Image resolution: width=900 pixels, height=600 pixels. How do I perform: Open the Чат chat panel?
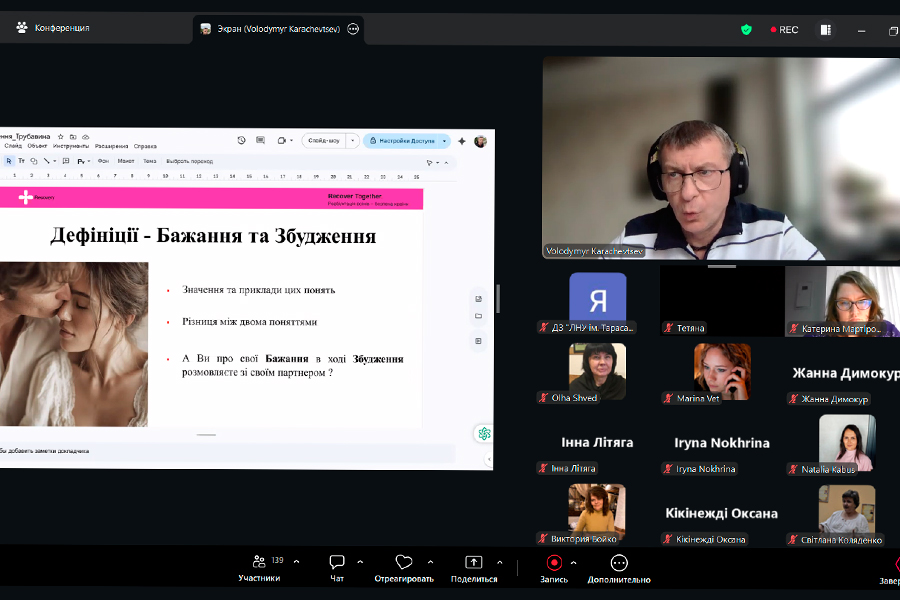pos(337,568)
